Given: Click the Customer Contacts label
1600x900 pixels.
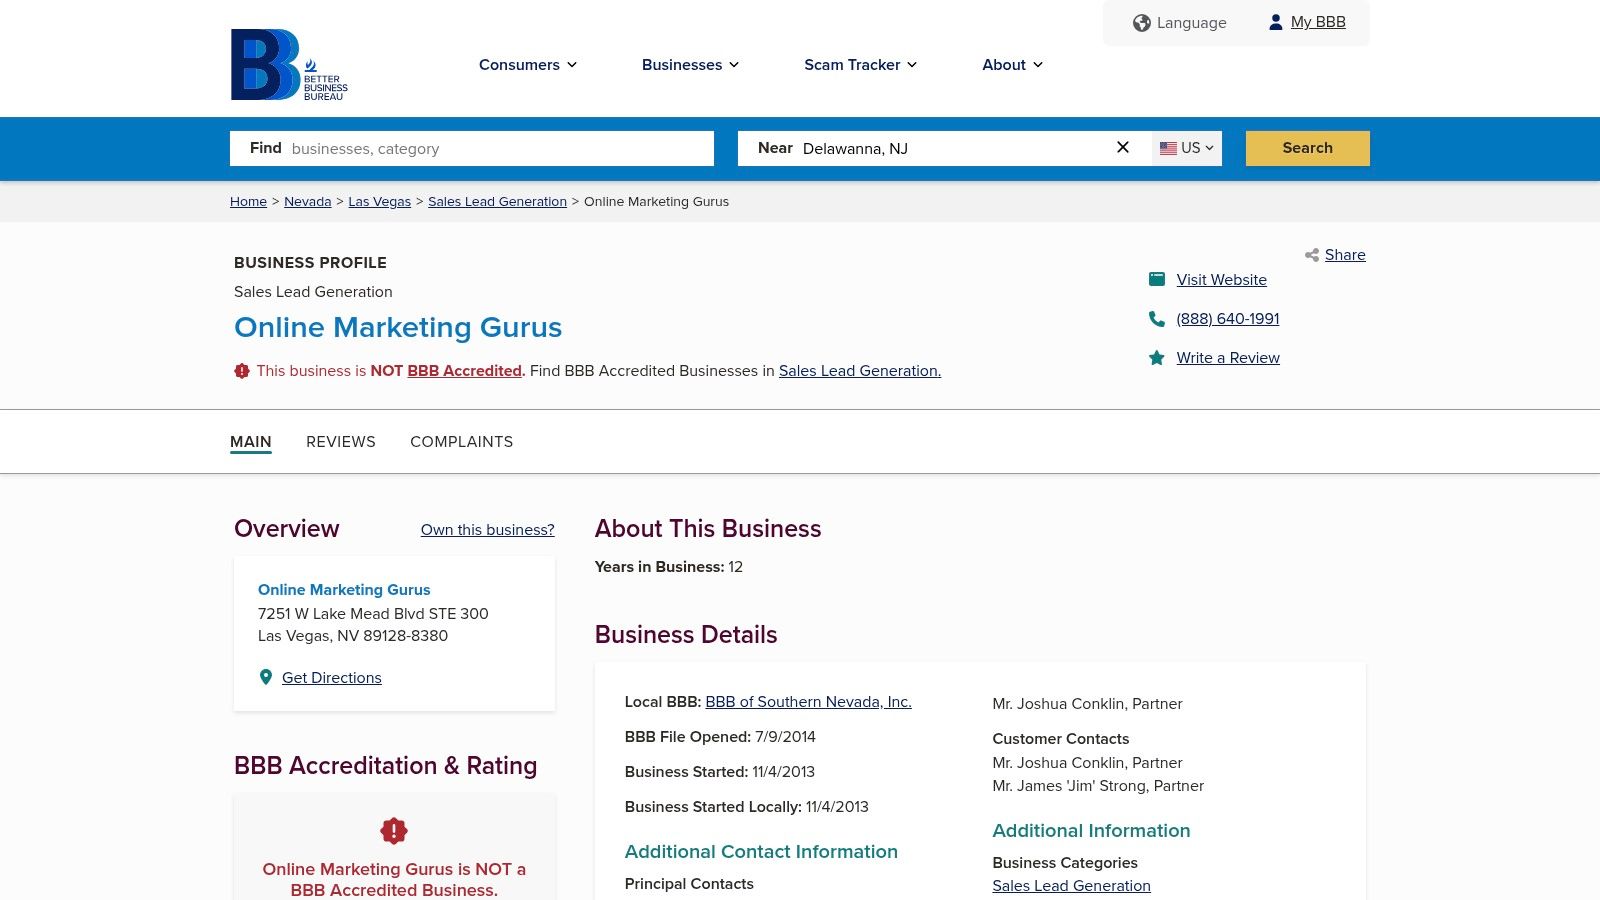Looking at the screenshot, I should coord(1060,739).
